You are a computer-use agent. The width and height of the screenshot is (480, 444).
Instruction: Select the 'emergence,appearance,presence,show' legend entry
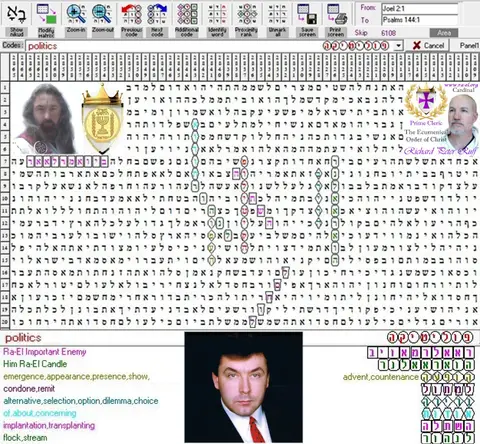pyautogui.click(x=76, y=377)
